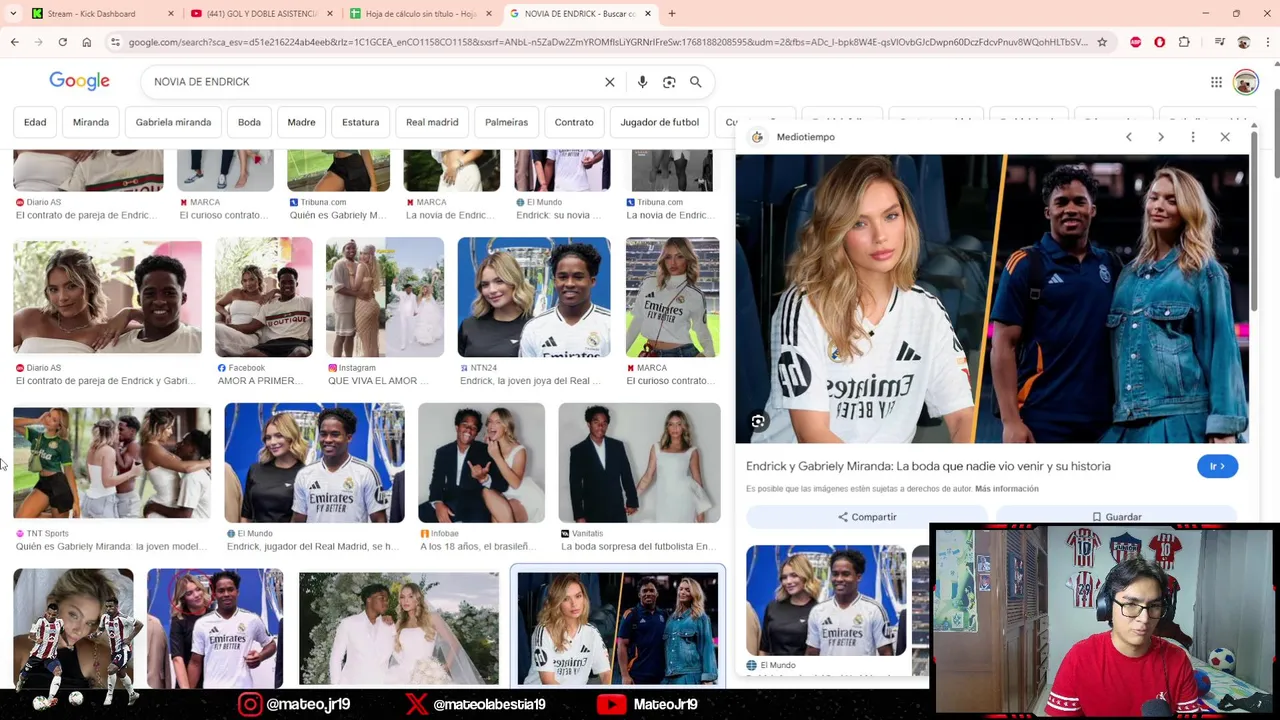Open the AdBlock extension icon
Image resolution: width=1280 pixels, height=720 pixels.
tap(1136, 42)
